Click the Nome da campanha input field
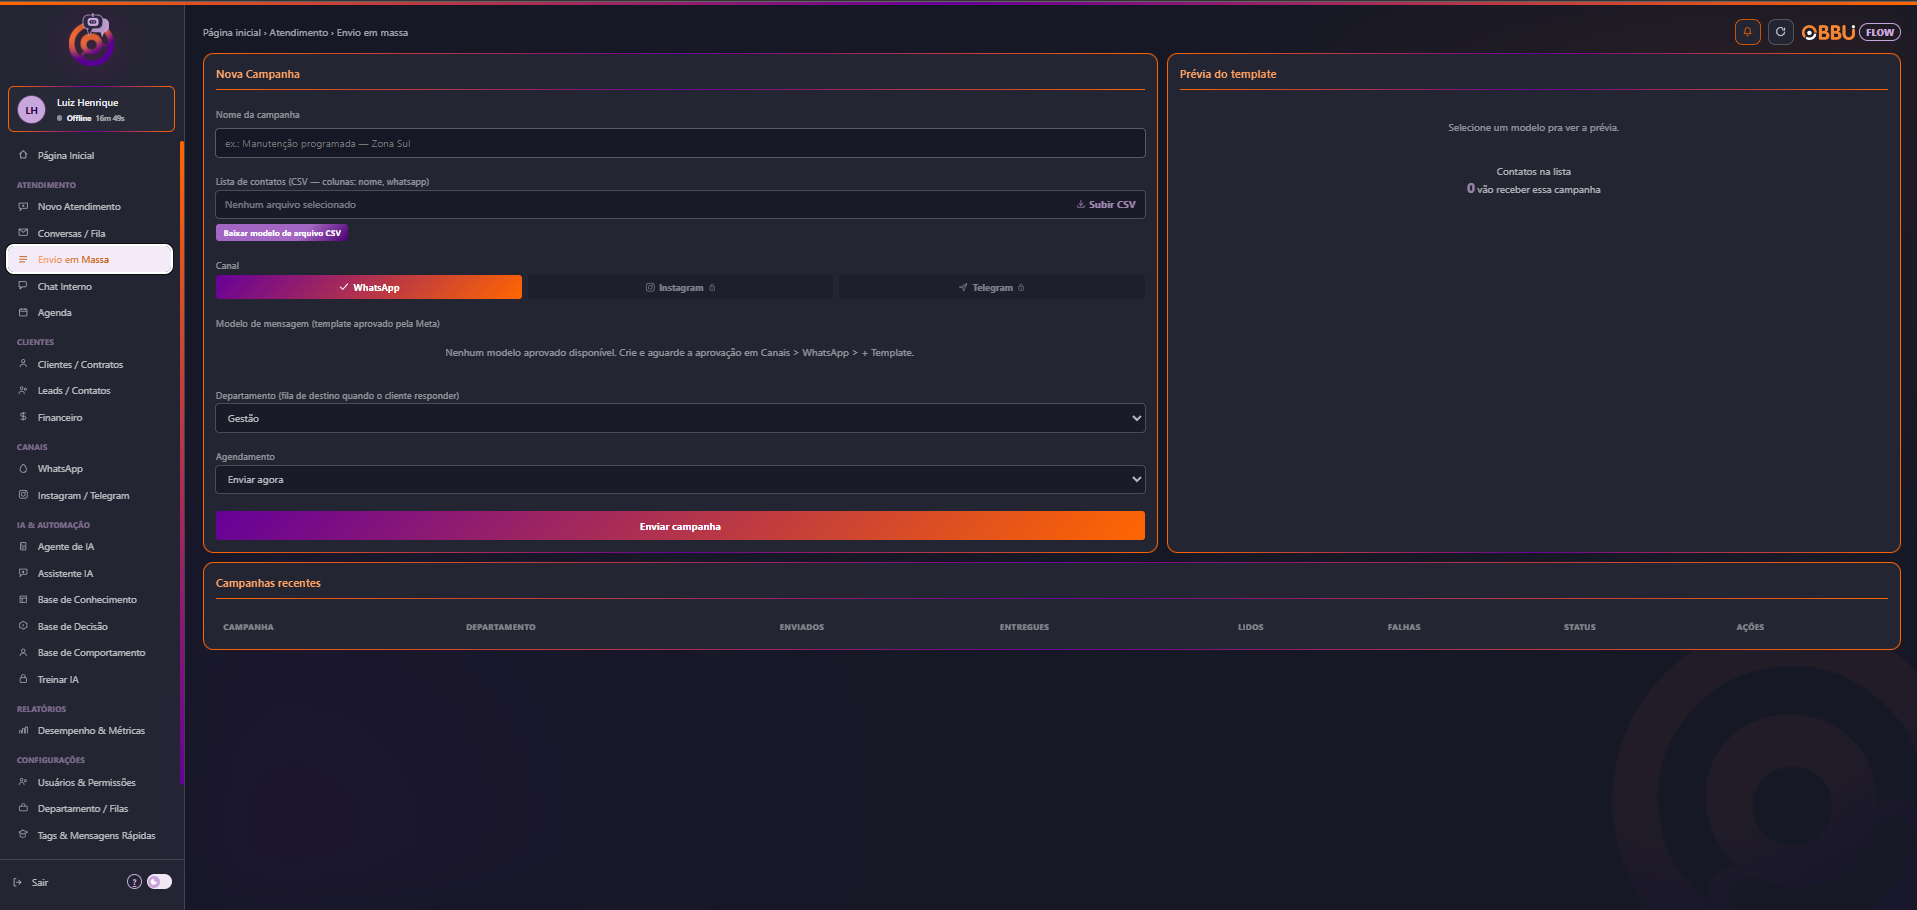 tap(680, 143)
